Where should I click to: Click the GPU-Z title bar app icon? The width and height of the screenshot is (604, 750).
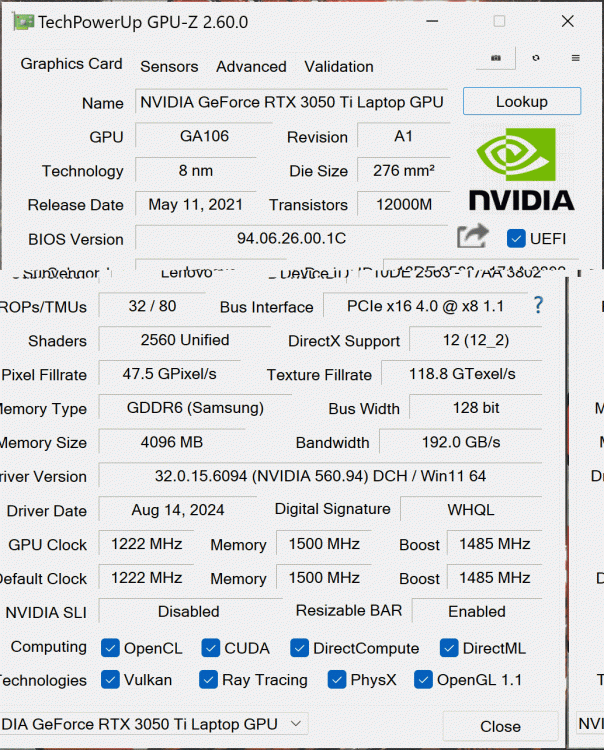[x=21, y=22]
